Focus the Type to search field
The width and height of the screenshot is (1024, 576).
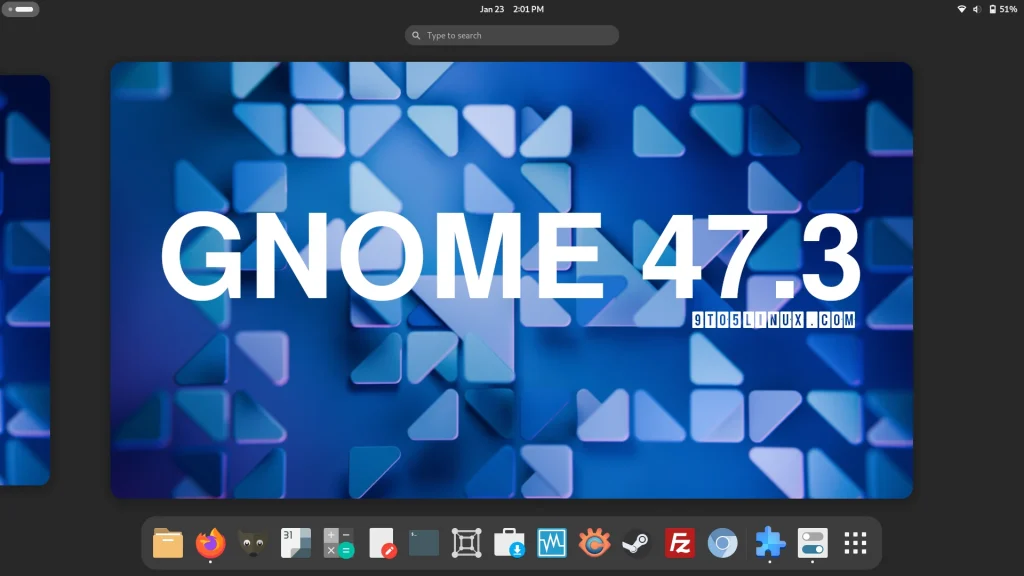(x=512, y=35)
